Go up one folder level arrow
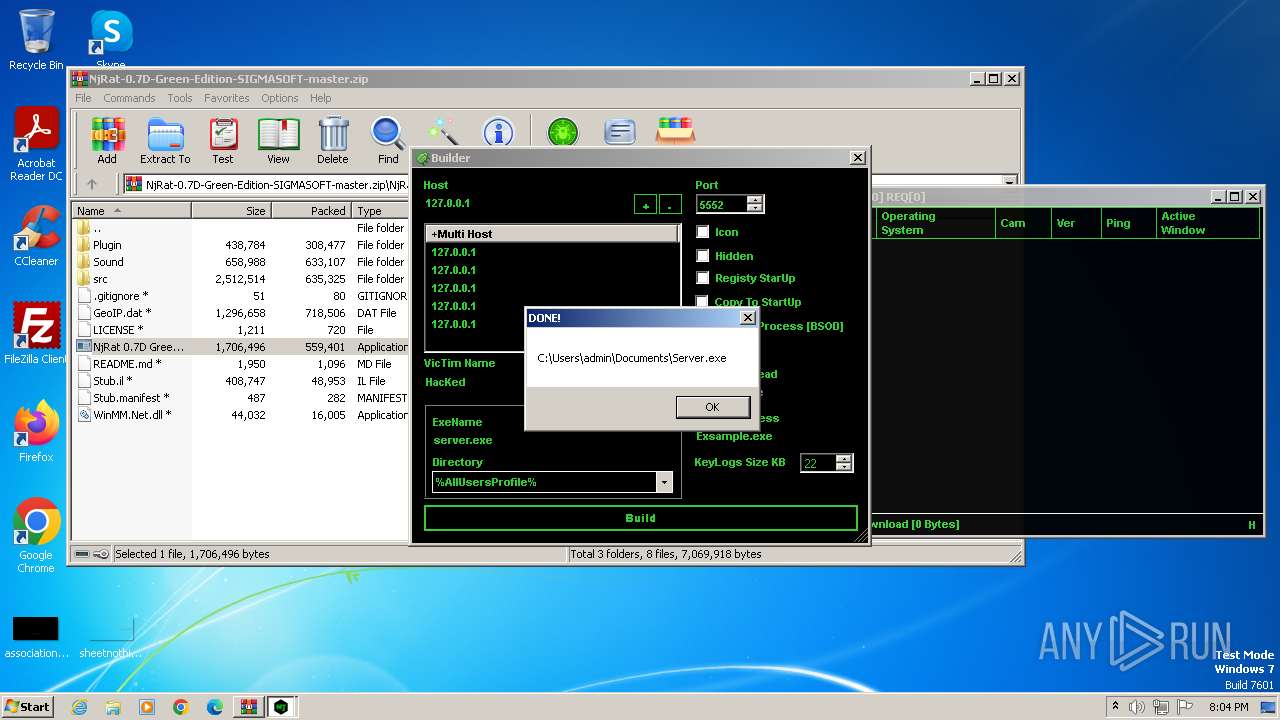The width and height of the screenshot is (1280, 720). coord(92,184)
